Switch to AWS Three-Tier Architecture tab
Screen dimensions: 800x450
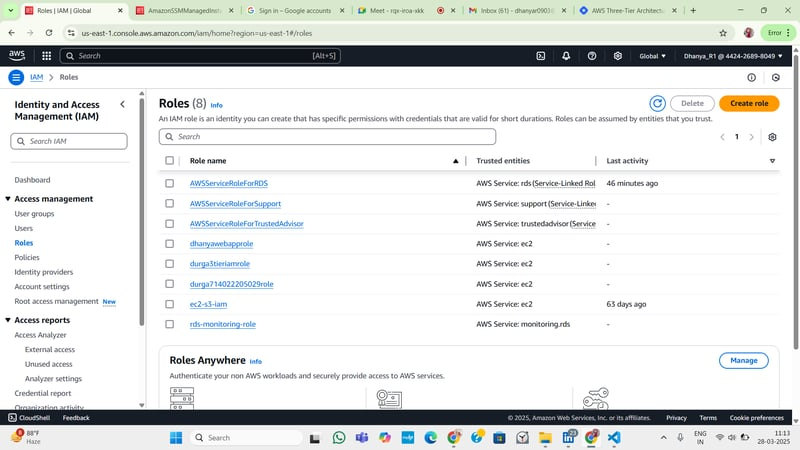point(628,10)
